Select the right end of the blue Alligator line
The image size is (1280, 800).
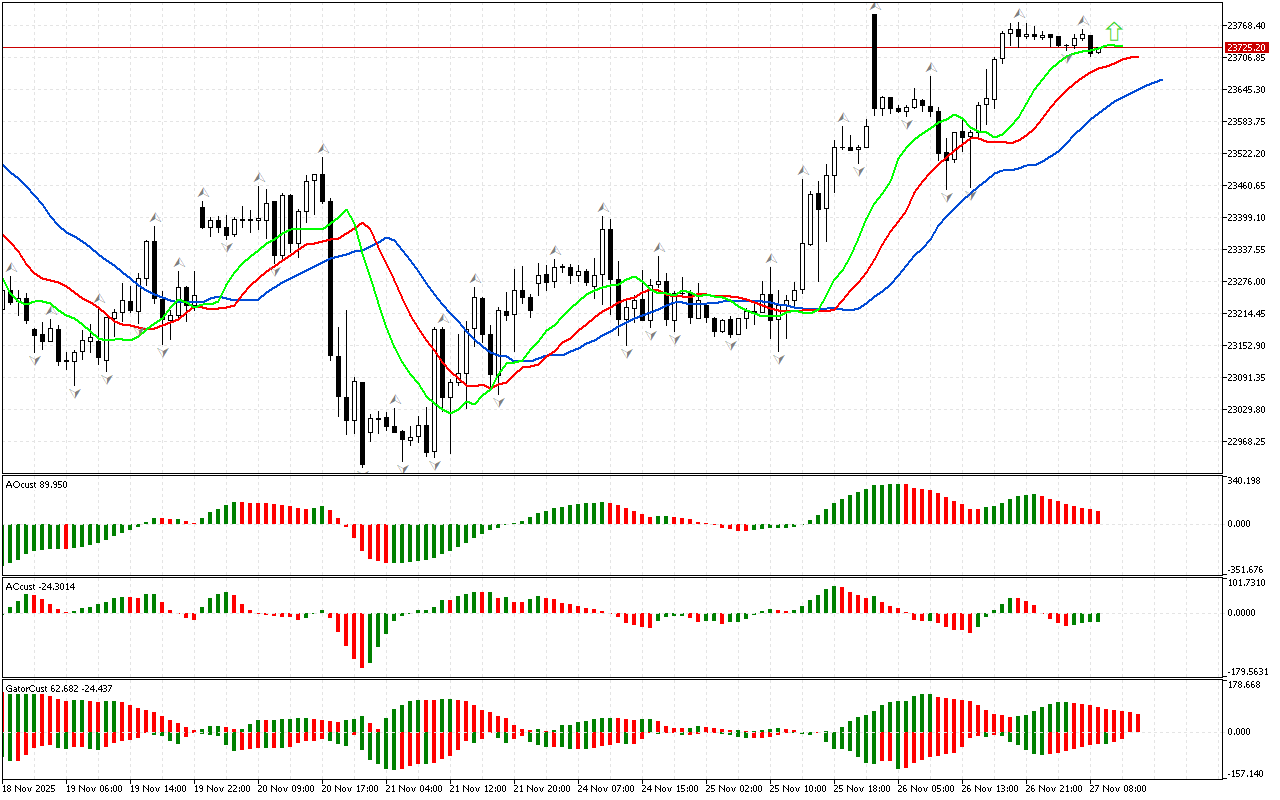[x=1161, y=79]
